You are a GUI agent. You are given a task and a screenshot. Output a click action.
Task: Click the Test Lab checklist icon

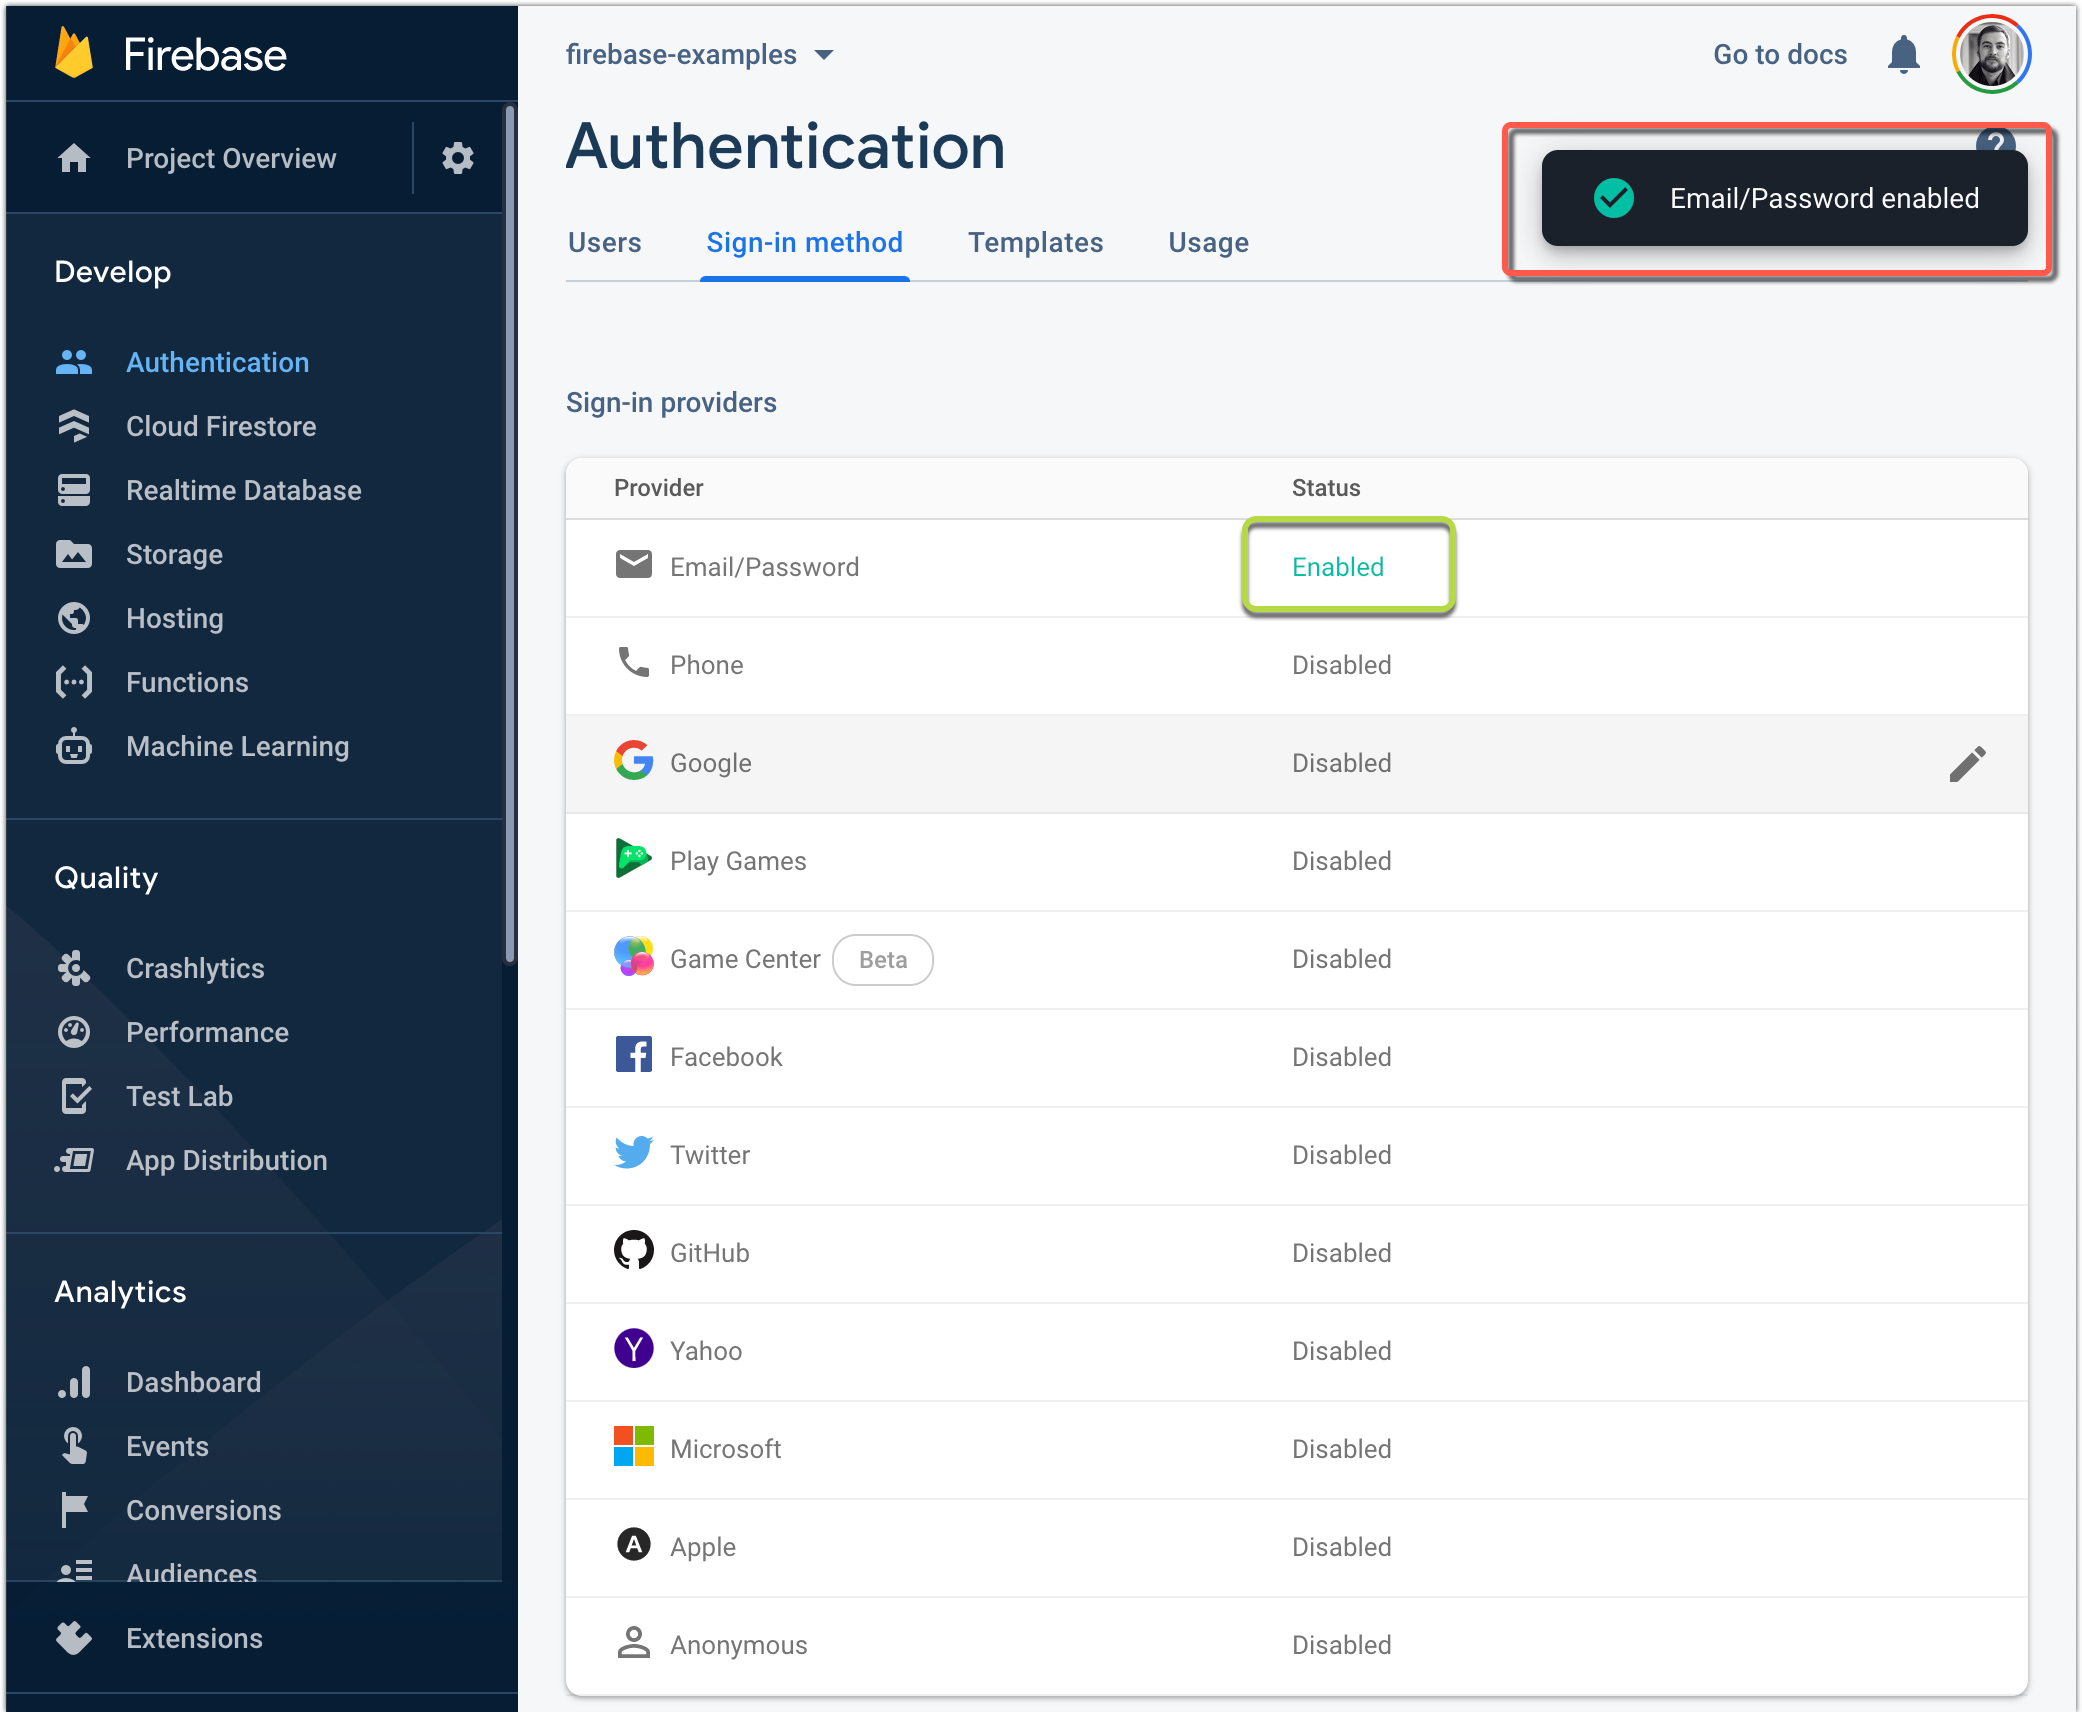(x=76, y=1096)
